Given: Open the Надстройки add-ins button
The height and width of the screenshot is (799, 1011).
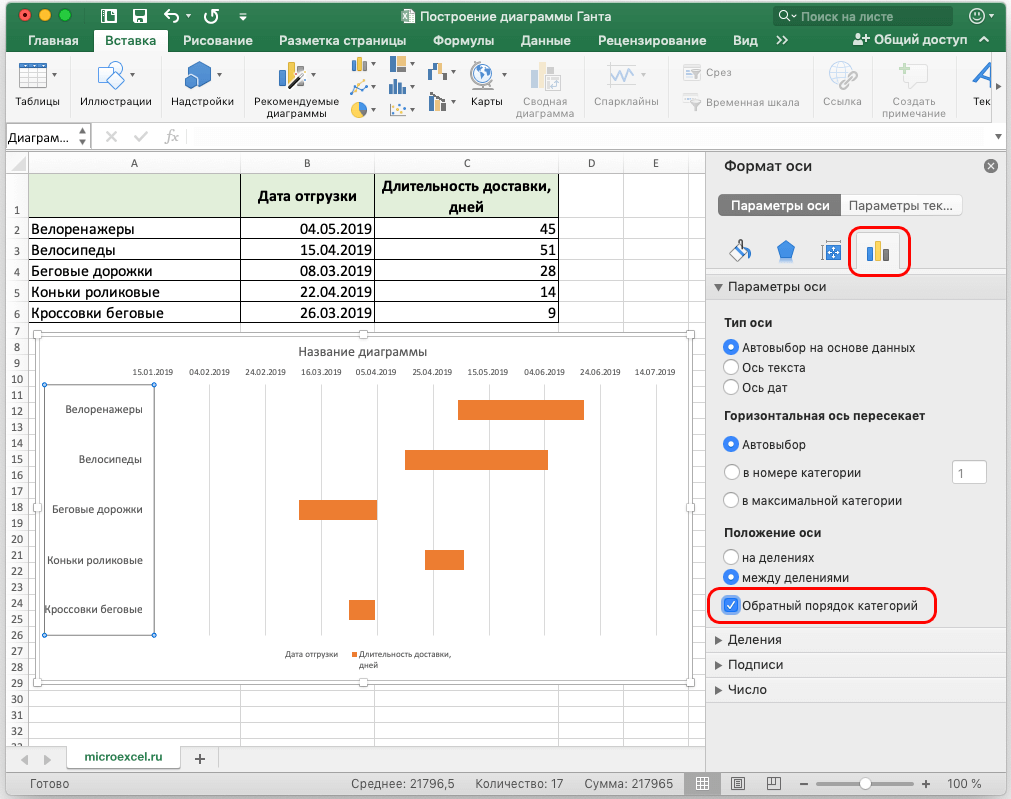Looking at the screenshot, I should 202,84.
